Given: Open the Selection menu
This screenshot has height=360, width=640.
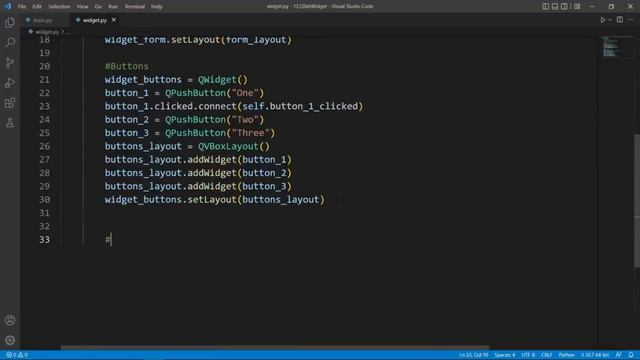Looking at the screenshot, I should point(59,7).
